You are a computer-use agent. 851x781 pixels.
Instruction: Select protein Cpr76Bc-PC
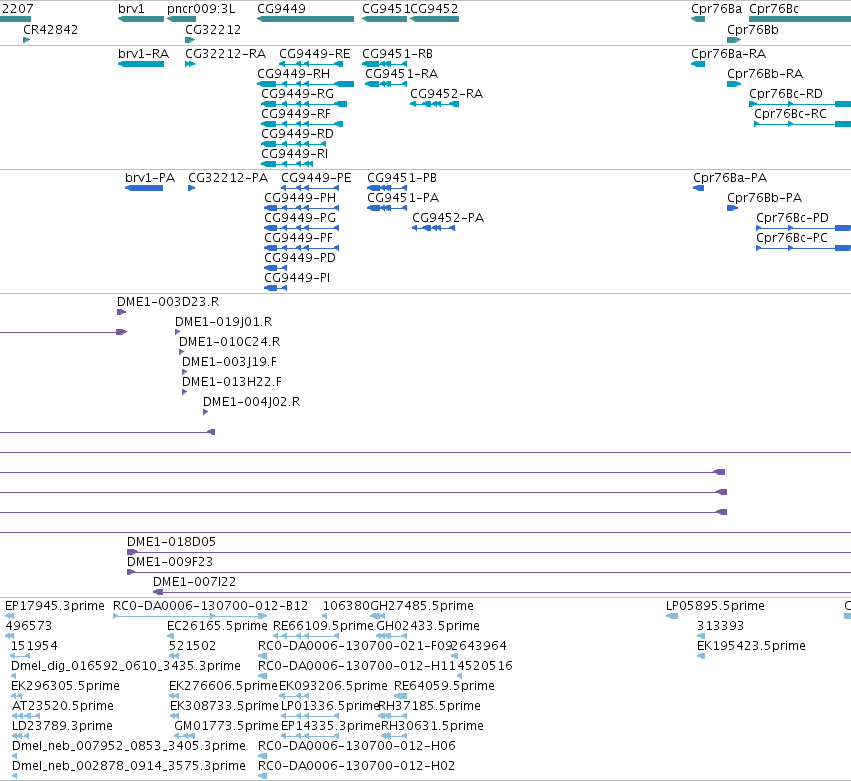pyautogui.click(x=792, y=238)
